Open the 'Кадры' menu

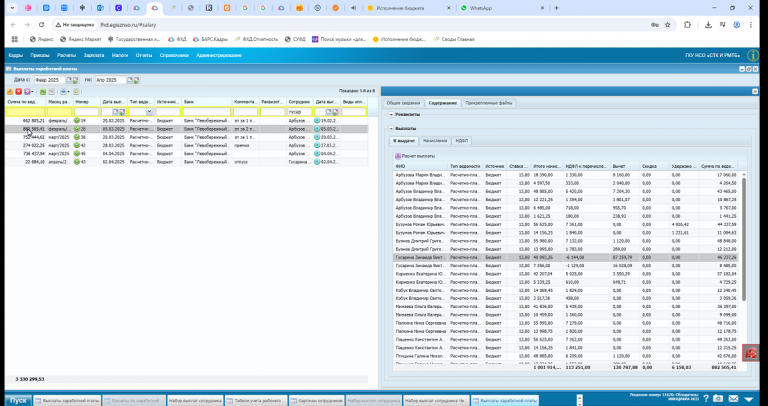click(16, 55)
